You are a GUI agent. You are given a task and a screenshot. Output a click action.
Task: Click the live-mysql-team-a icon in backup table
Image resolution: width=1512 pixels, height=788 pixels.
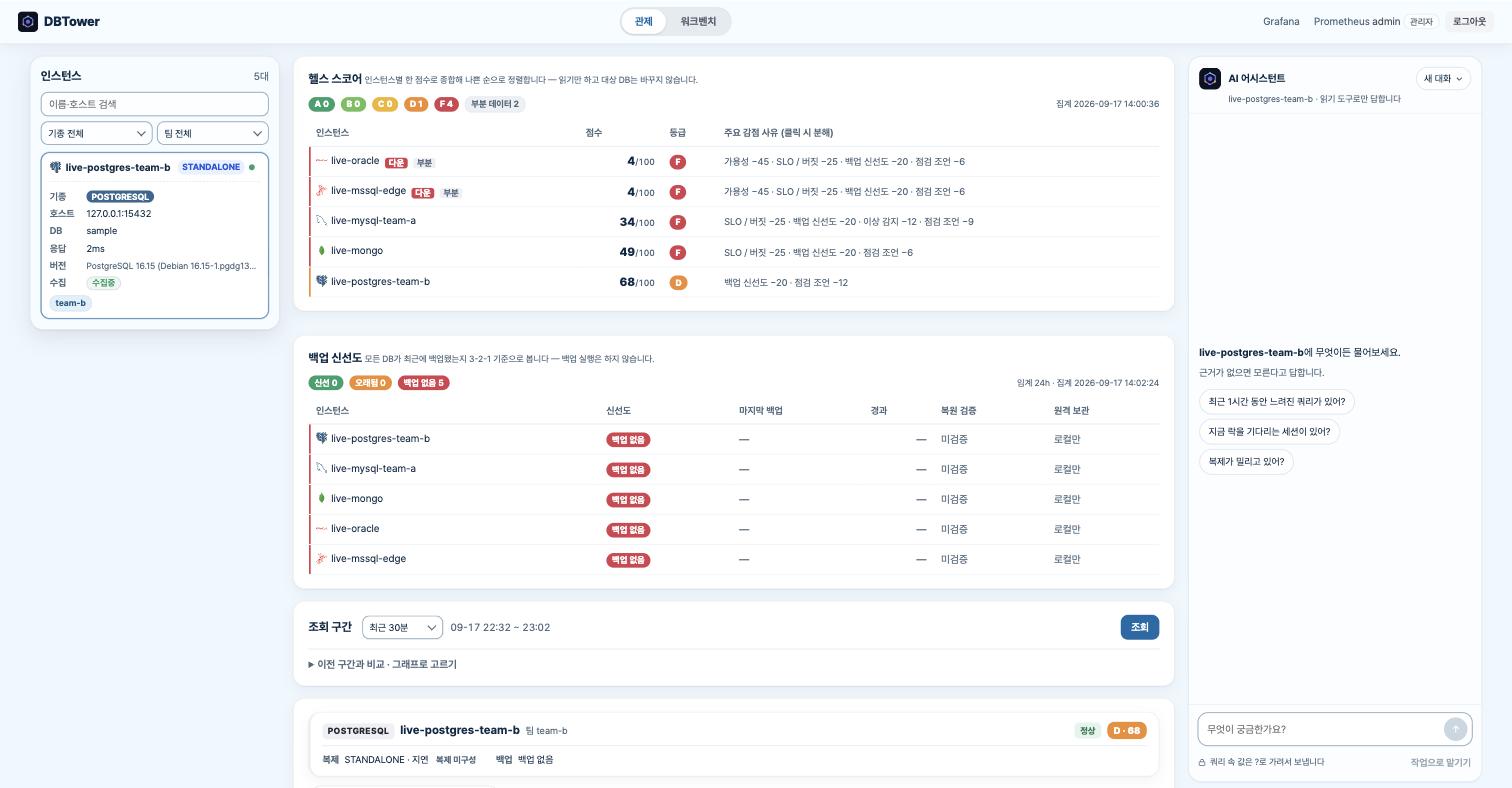pos(321,468)
